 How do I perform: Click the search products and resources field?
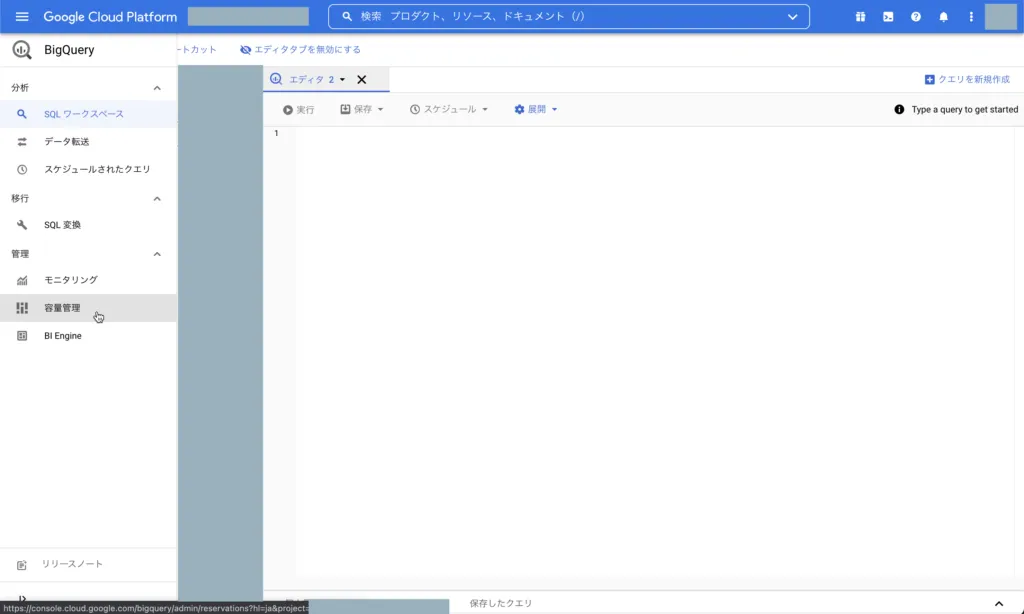(568, 16)
